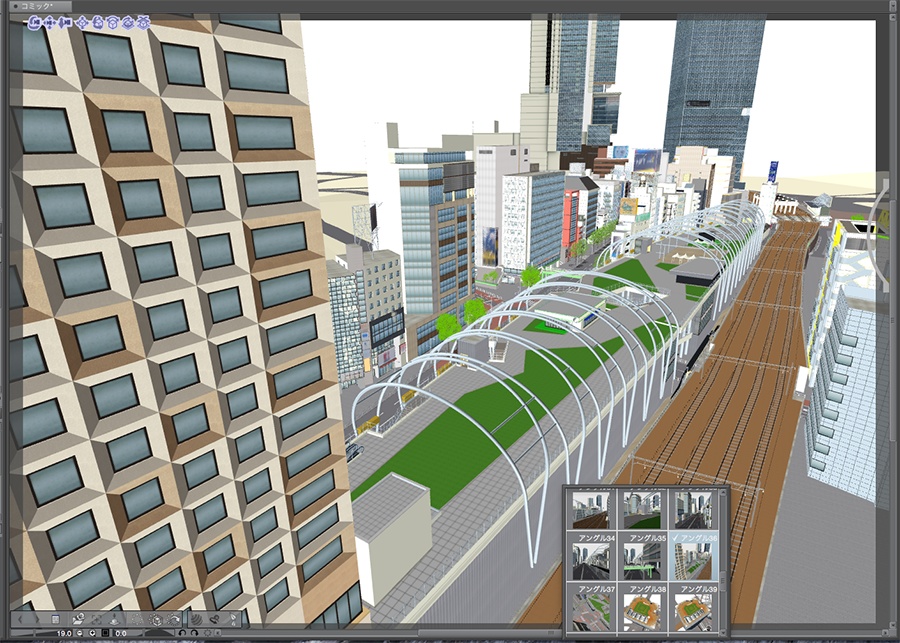Viewport: 900px width, 643px height.
Task: Select the camera dolly (forward/back) tool
Action: click(64, 22)
